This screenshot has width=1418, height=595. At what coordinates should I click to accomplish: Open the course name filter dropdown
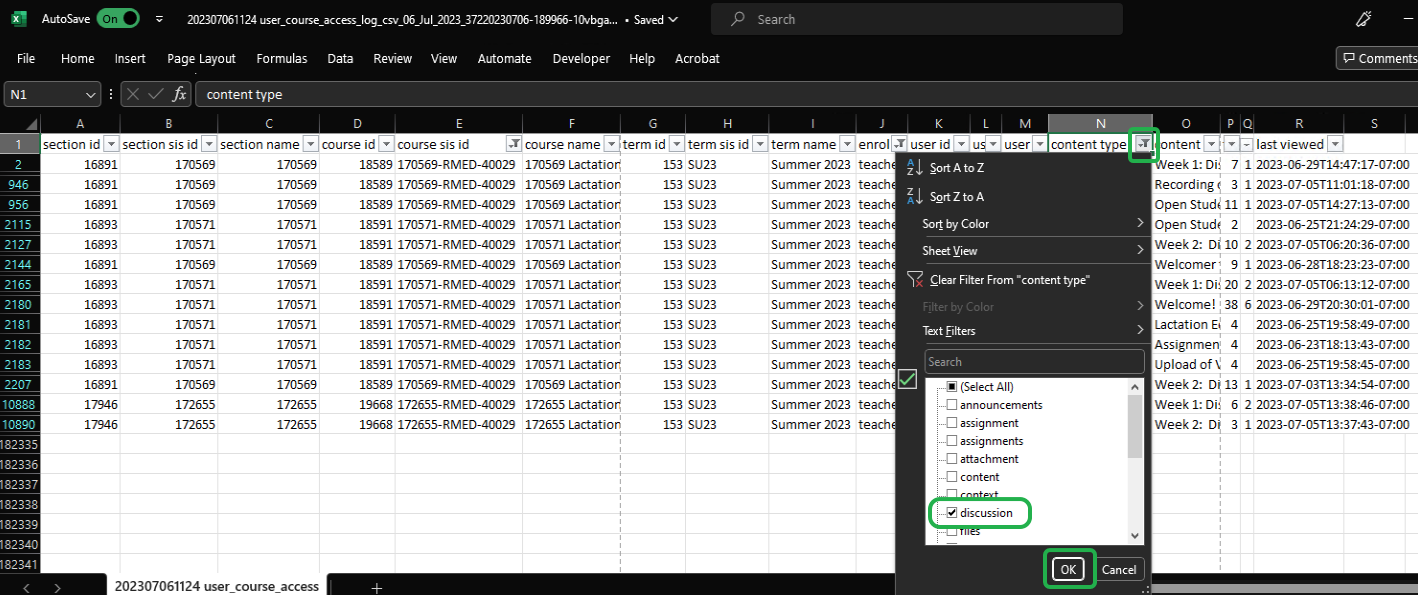pyautogui.click(x=611, y=144)
